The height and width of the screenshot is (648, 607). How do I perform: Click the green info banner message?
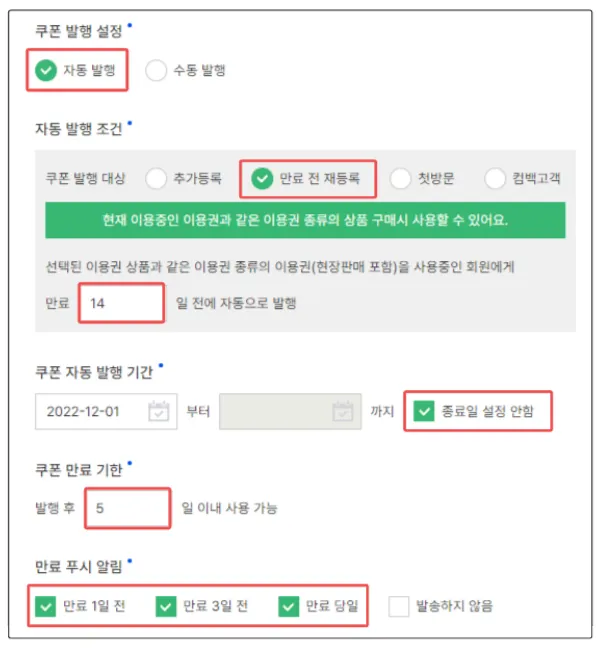coord(304,219)
